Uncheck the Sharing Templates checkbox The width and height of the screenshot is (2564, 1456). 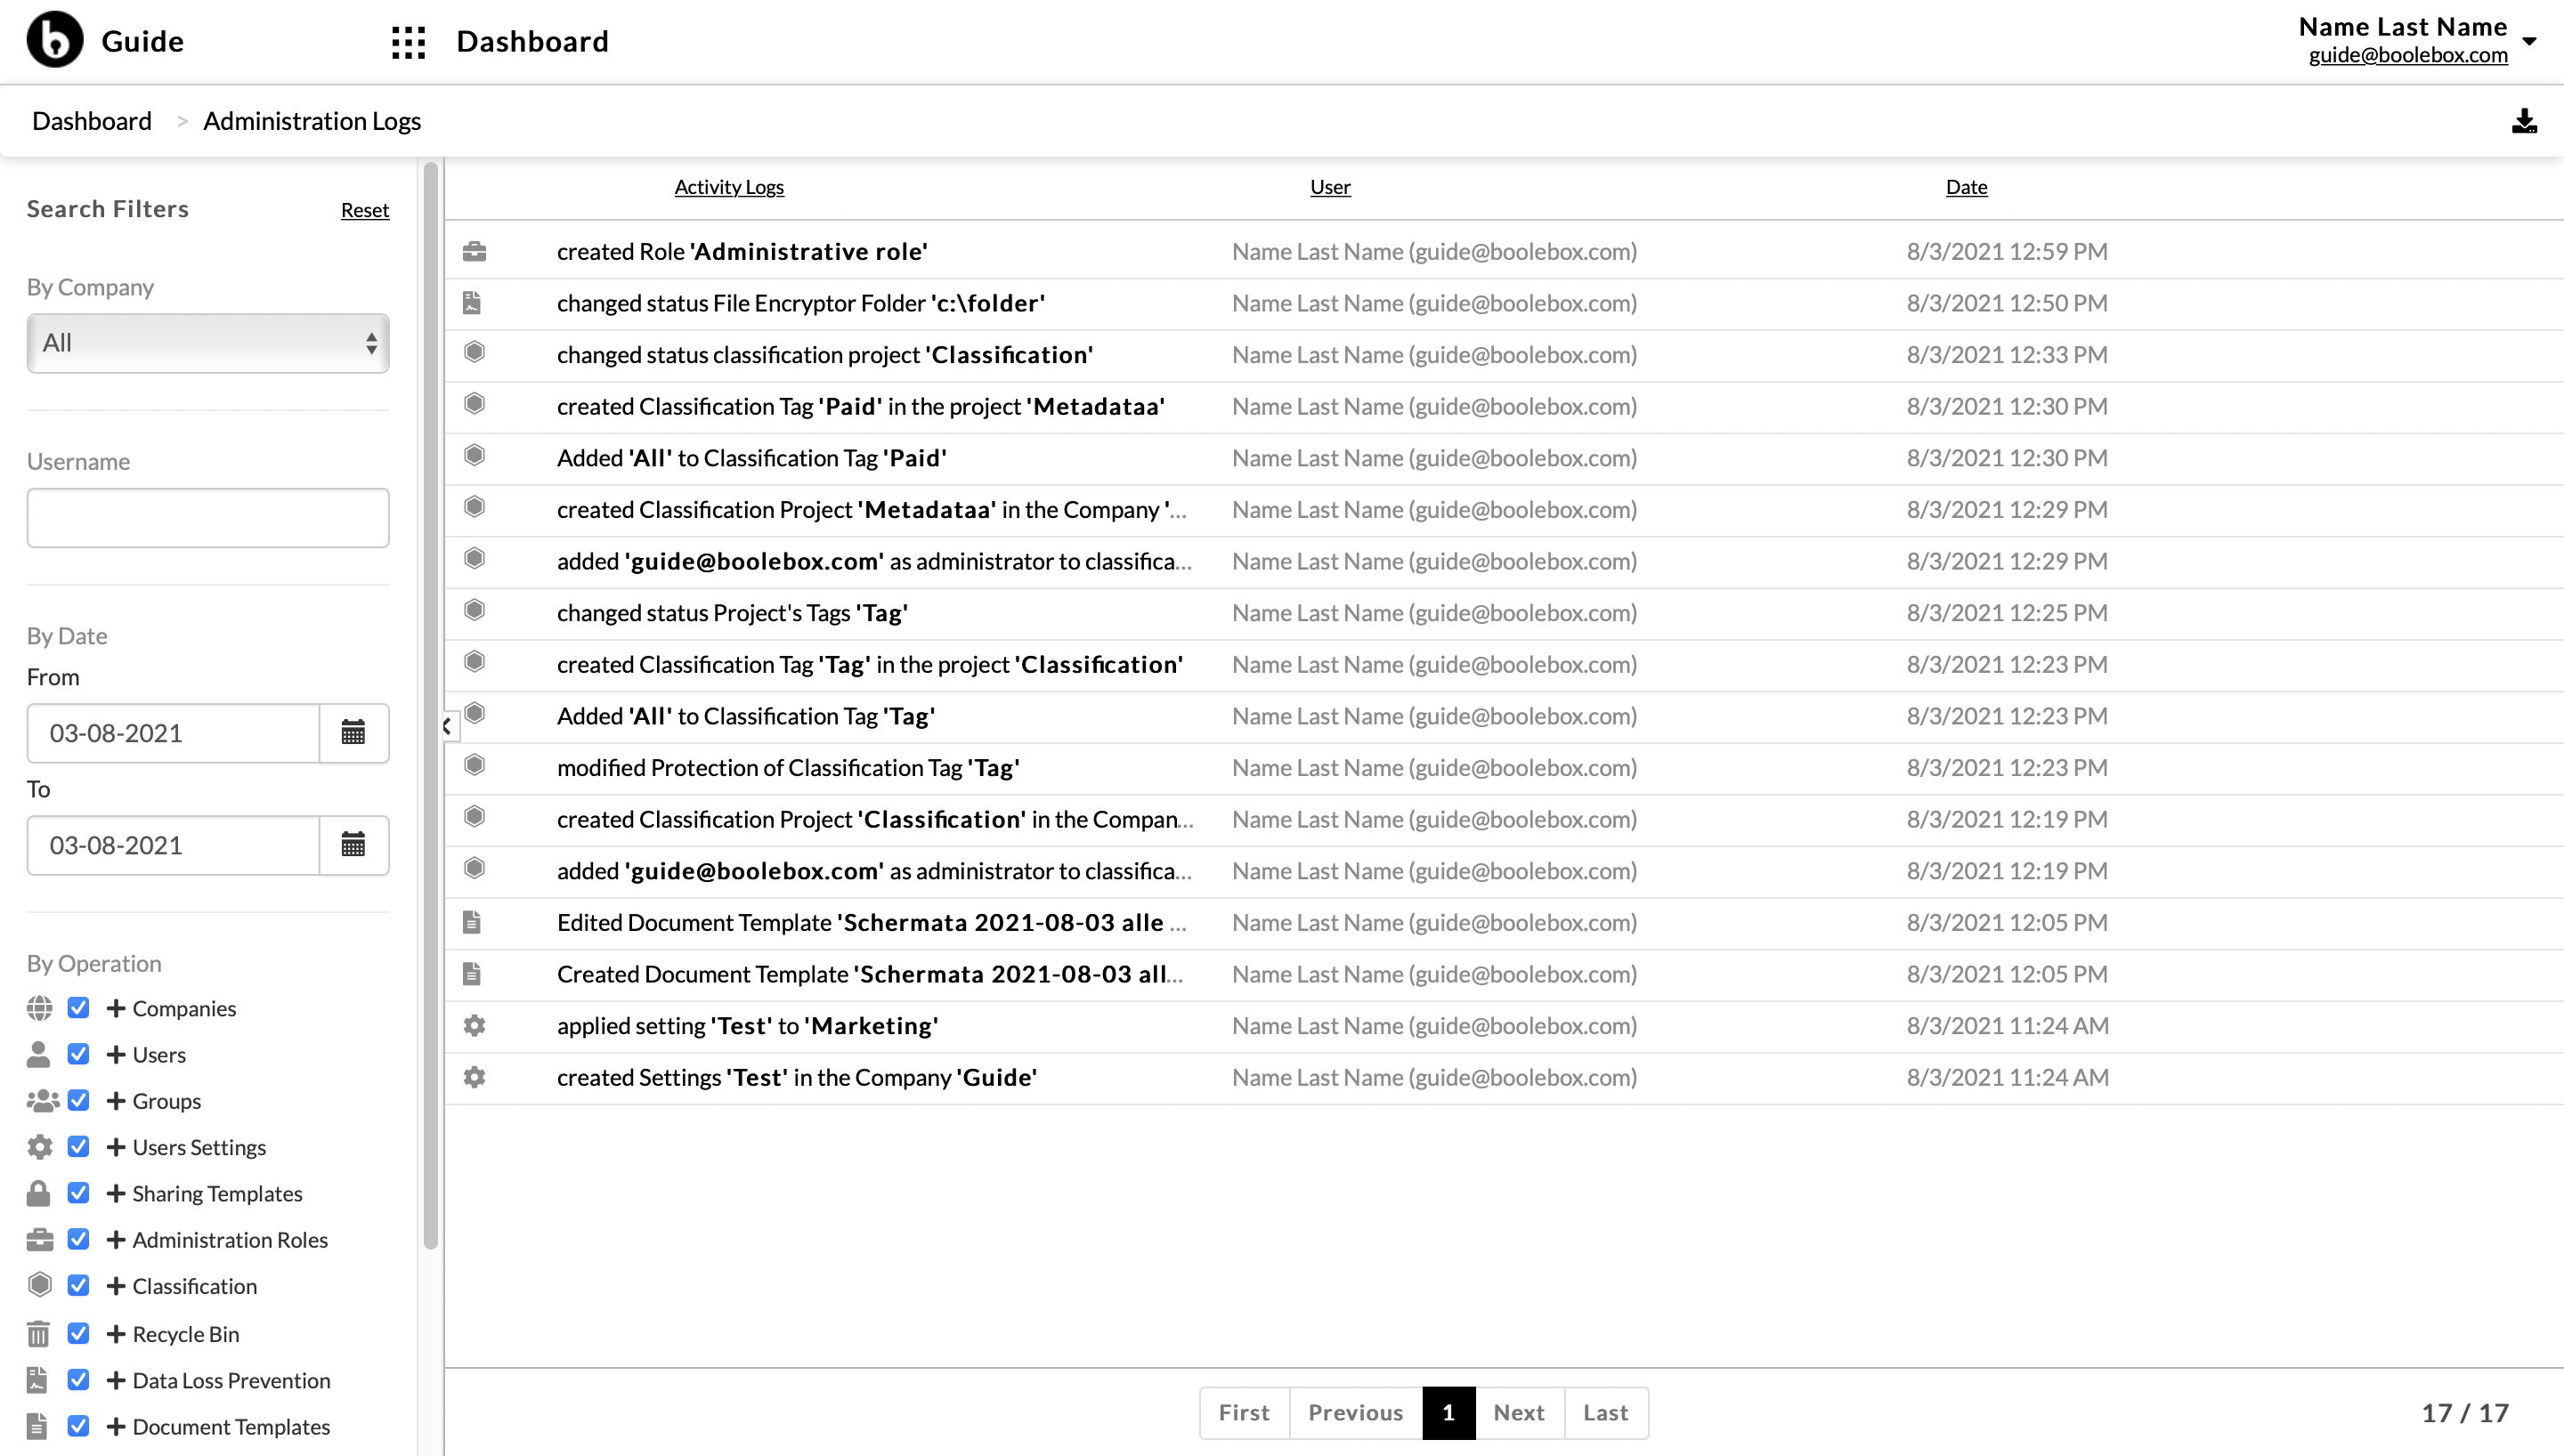click(x=78, y=1193)
